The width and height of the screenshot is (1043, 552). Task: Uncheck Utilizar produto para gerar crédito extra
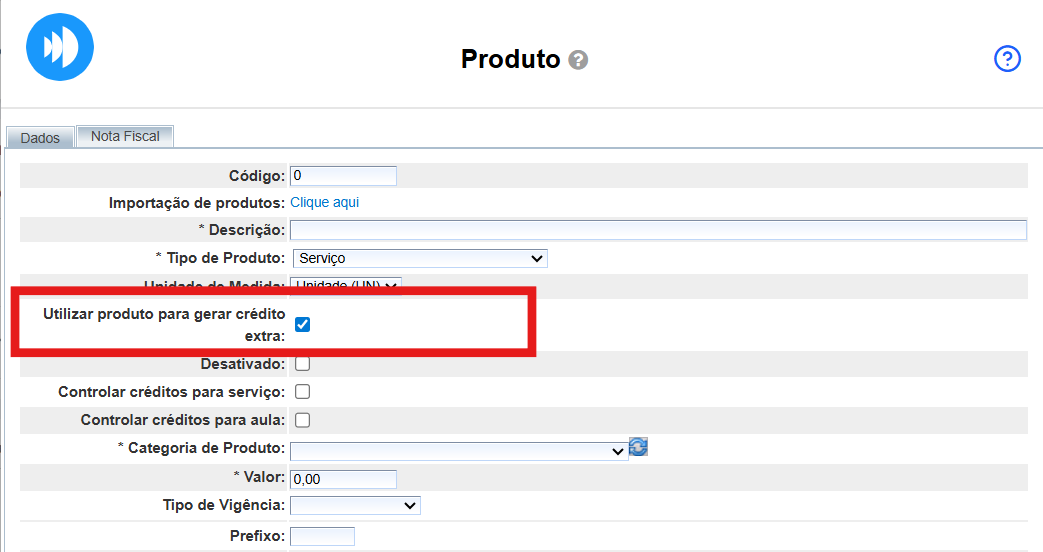click(303, 324)
